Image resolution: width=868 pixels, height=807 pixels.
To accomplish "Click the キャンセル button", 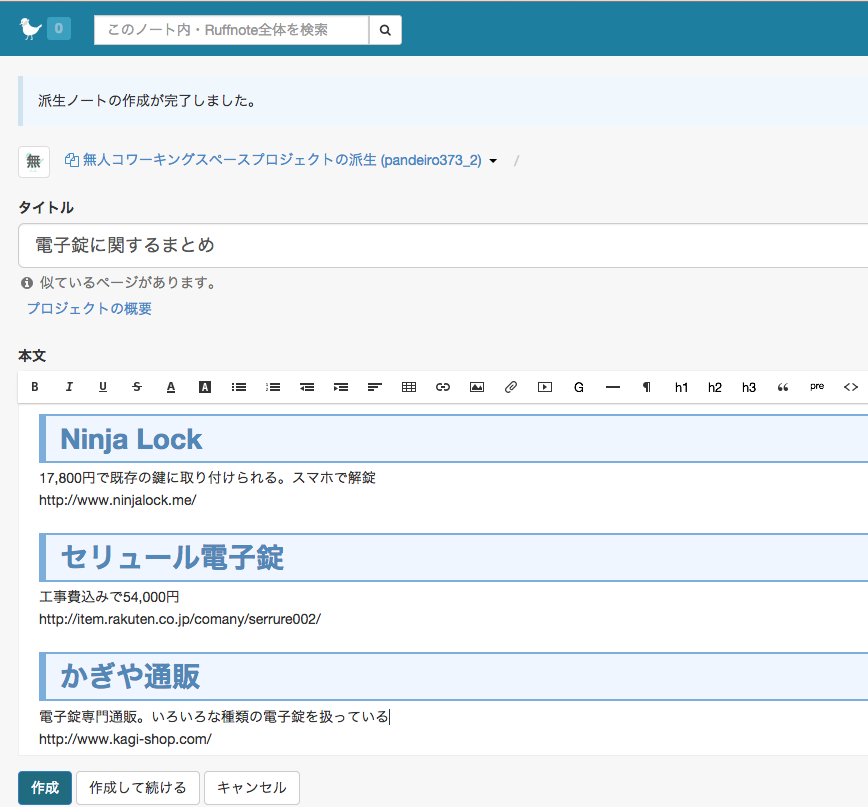I will tap(251, 788).
